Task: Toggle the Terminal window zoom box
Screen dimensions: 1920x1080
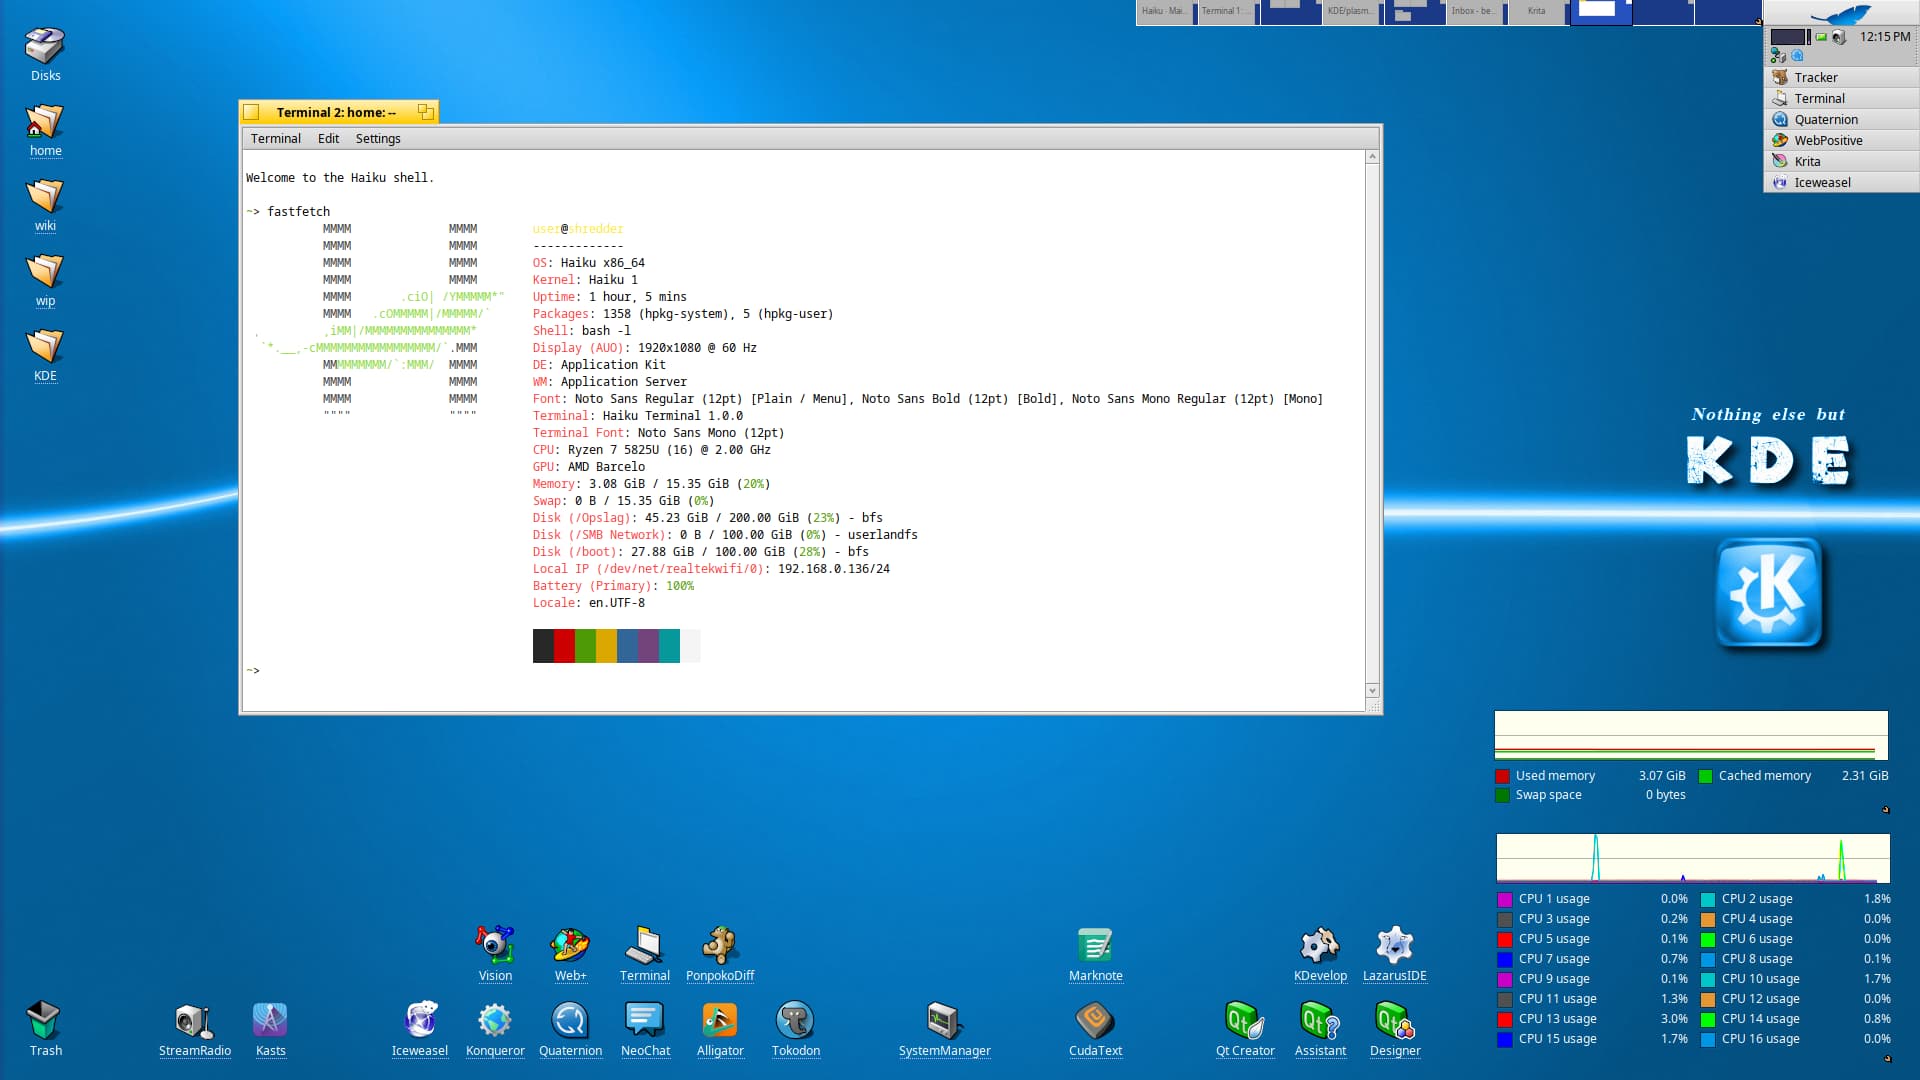Action: tap(425, 112)
